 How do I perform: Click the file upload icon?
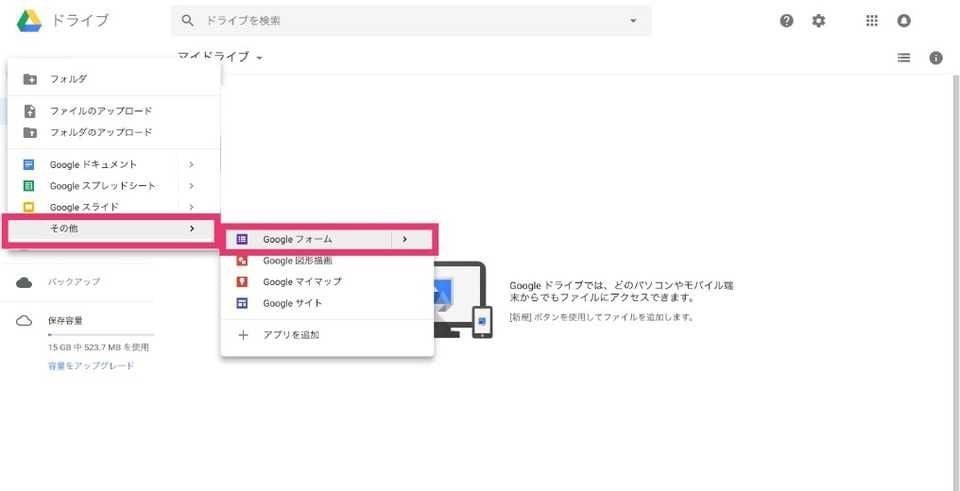29,111
